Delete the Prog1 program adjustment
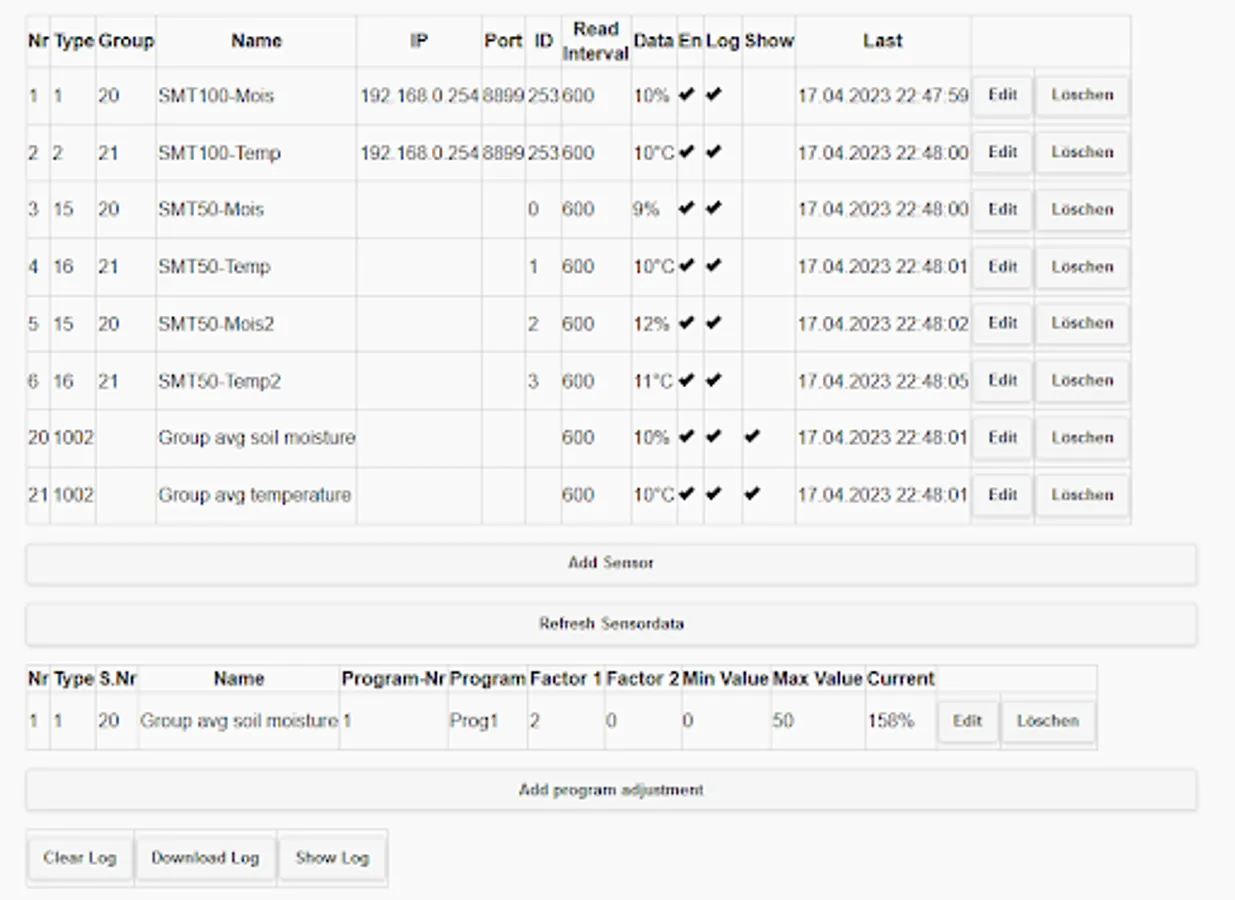Screen dimensions: 1235x900 click(1047, 721)
